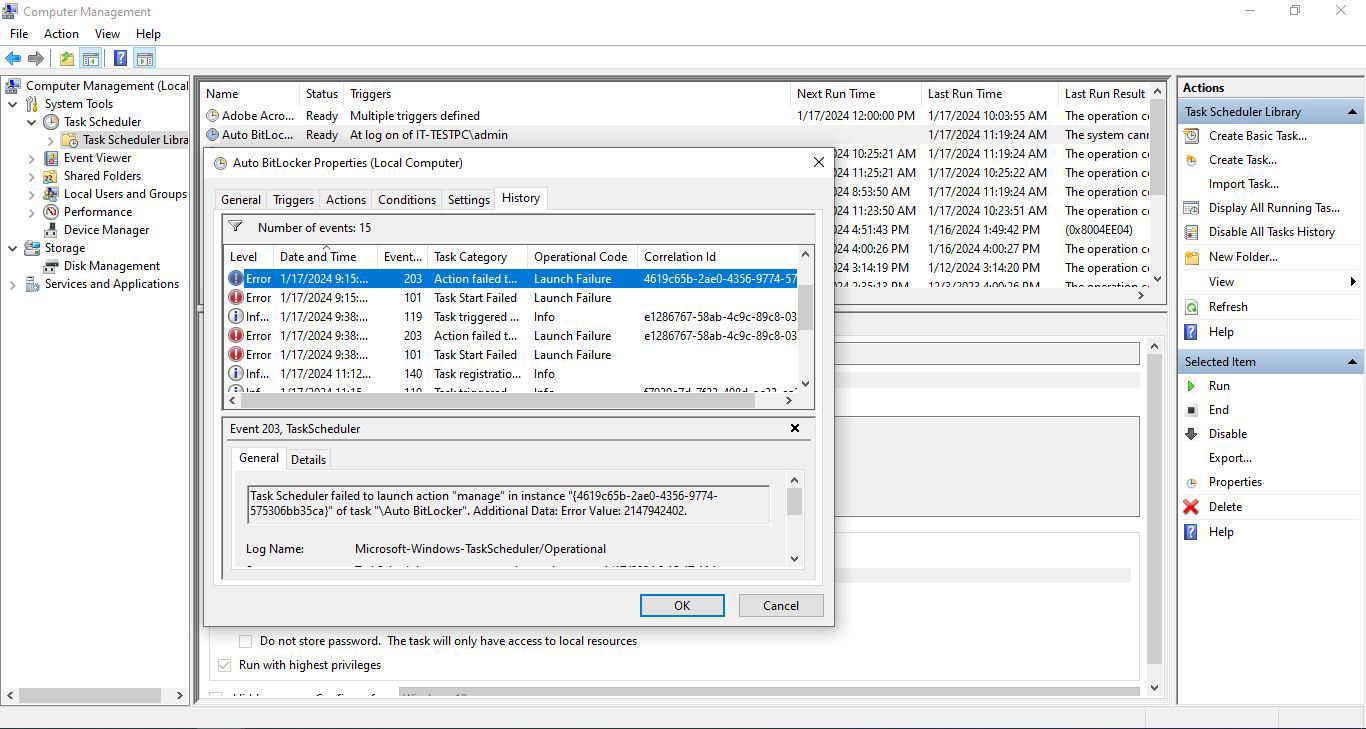
Task: Click the Up one level folder icon
Action: [66, 59]
